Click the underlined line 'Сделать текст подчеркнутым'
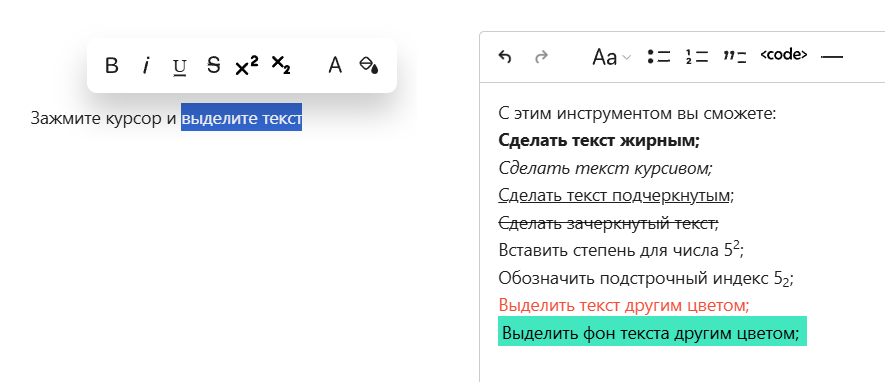Viewport: 885px width, 387px height. pyautogui.click(x=614, y=196)
